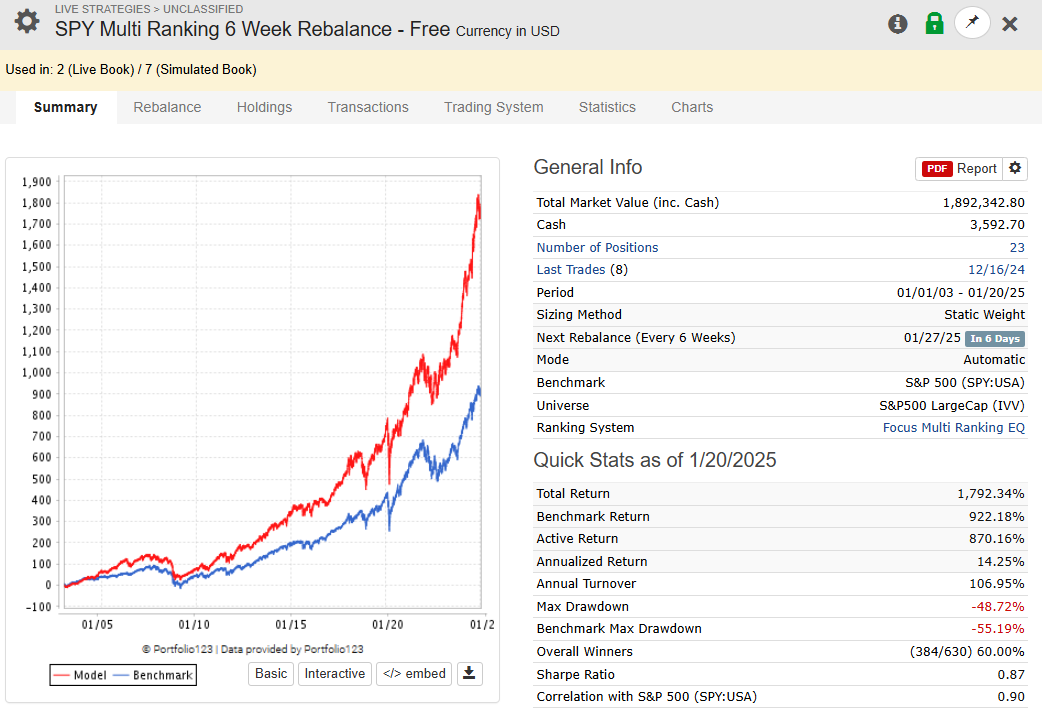Open the 12/16/24 last trades date link
Screen dimensions: 1042x726
point(996,269)
